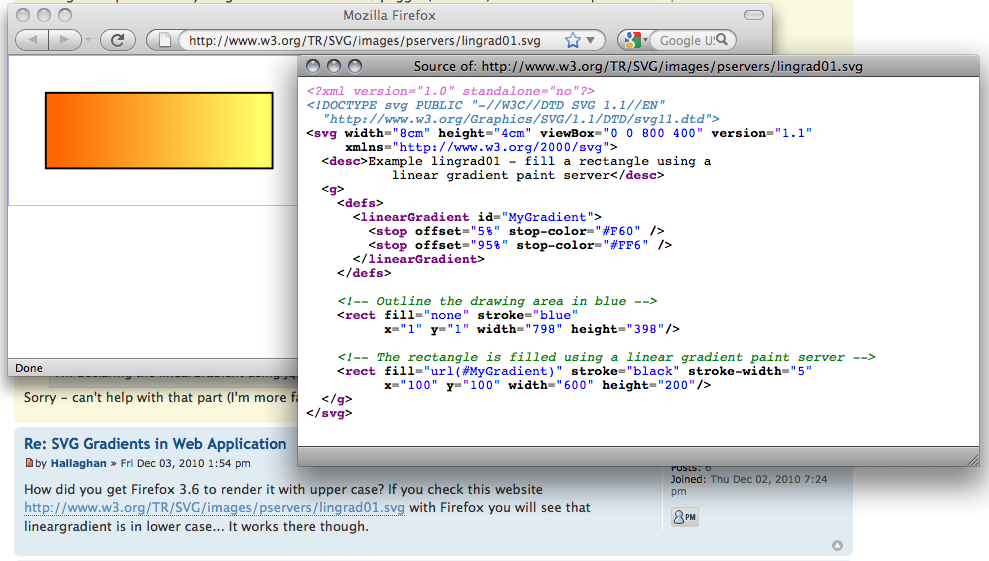Click the 'Fri Dec 03, 2010 1:54 pm' timestamp
Screen dimensions: 989x561
click(185, 463)
